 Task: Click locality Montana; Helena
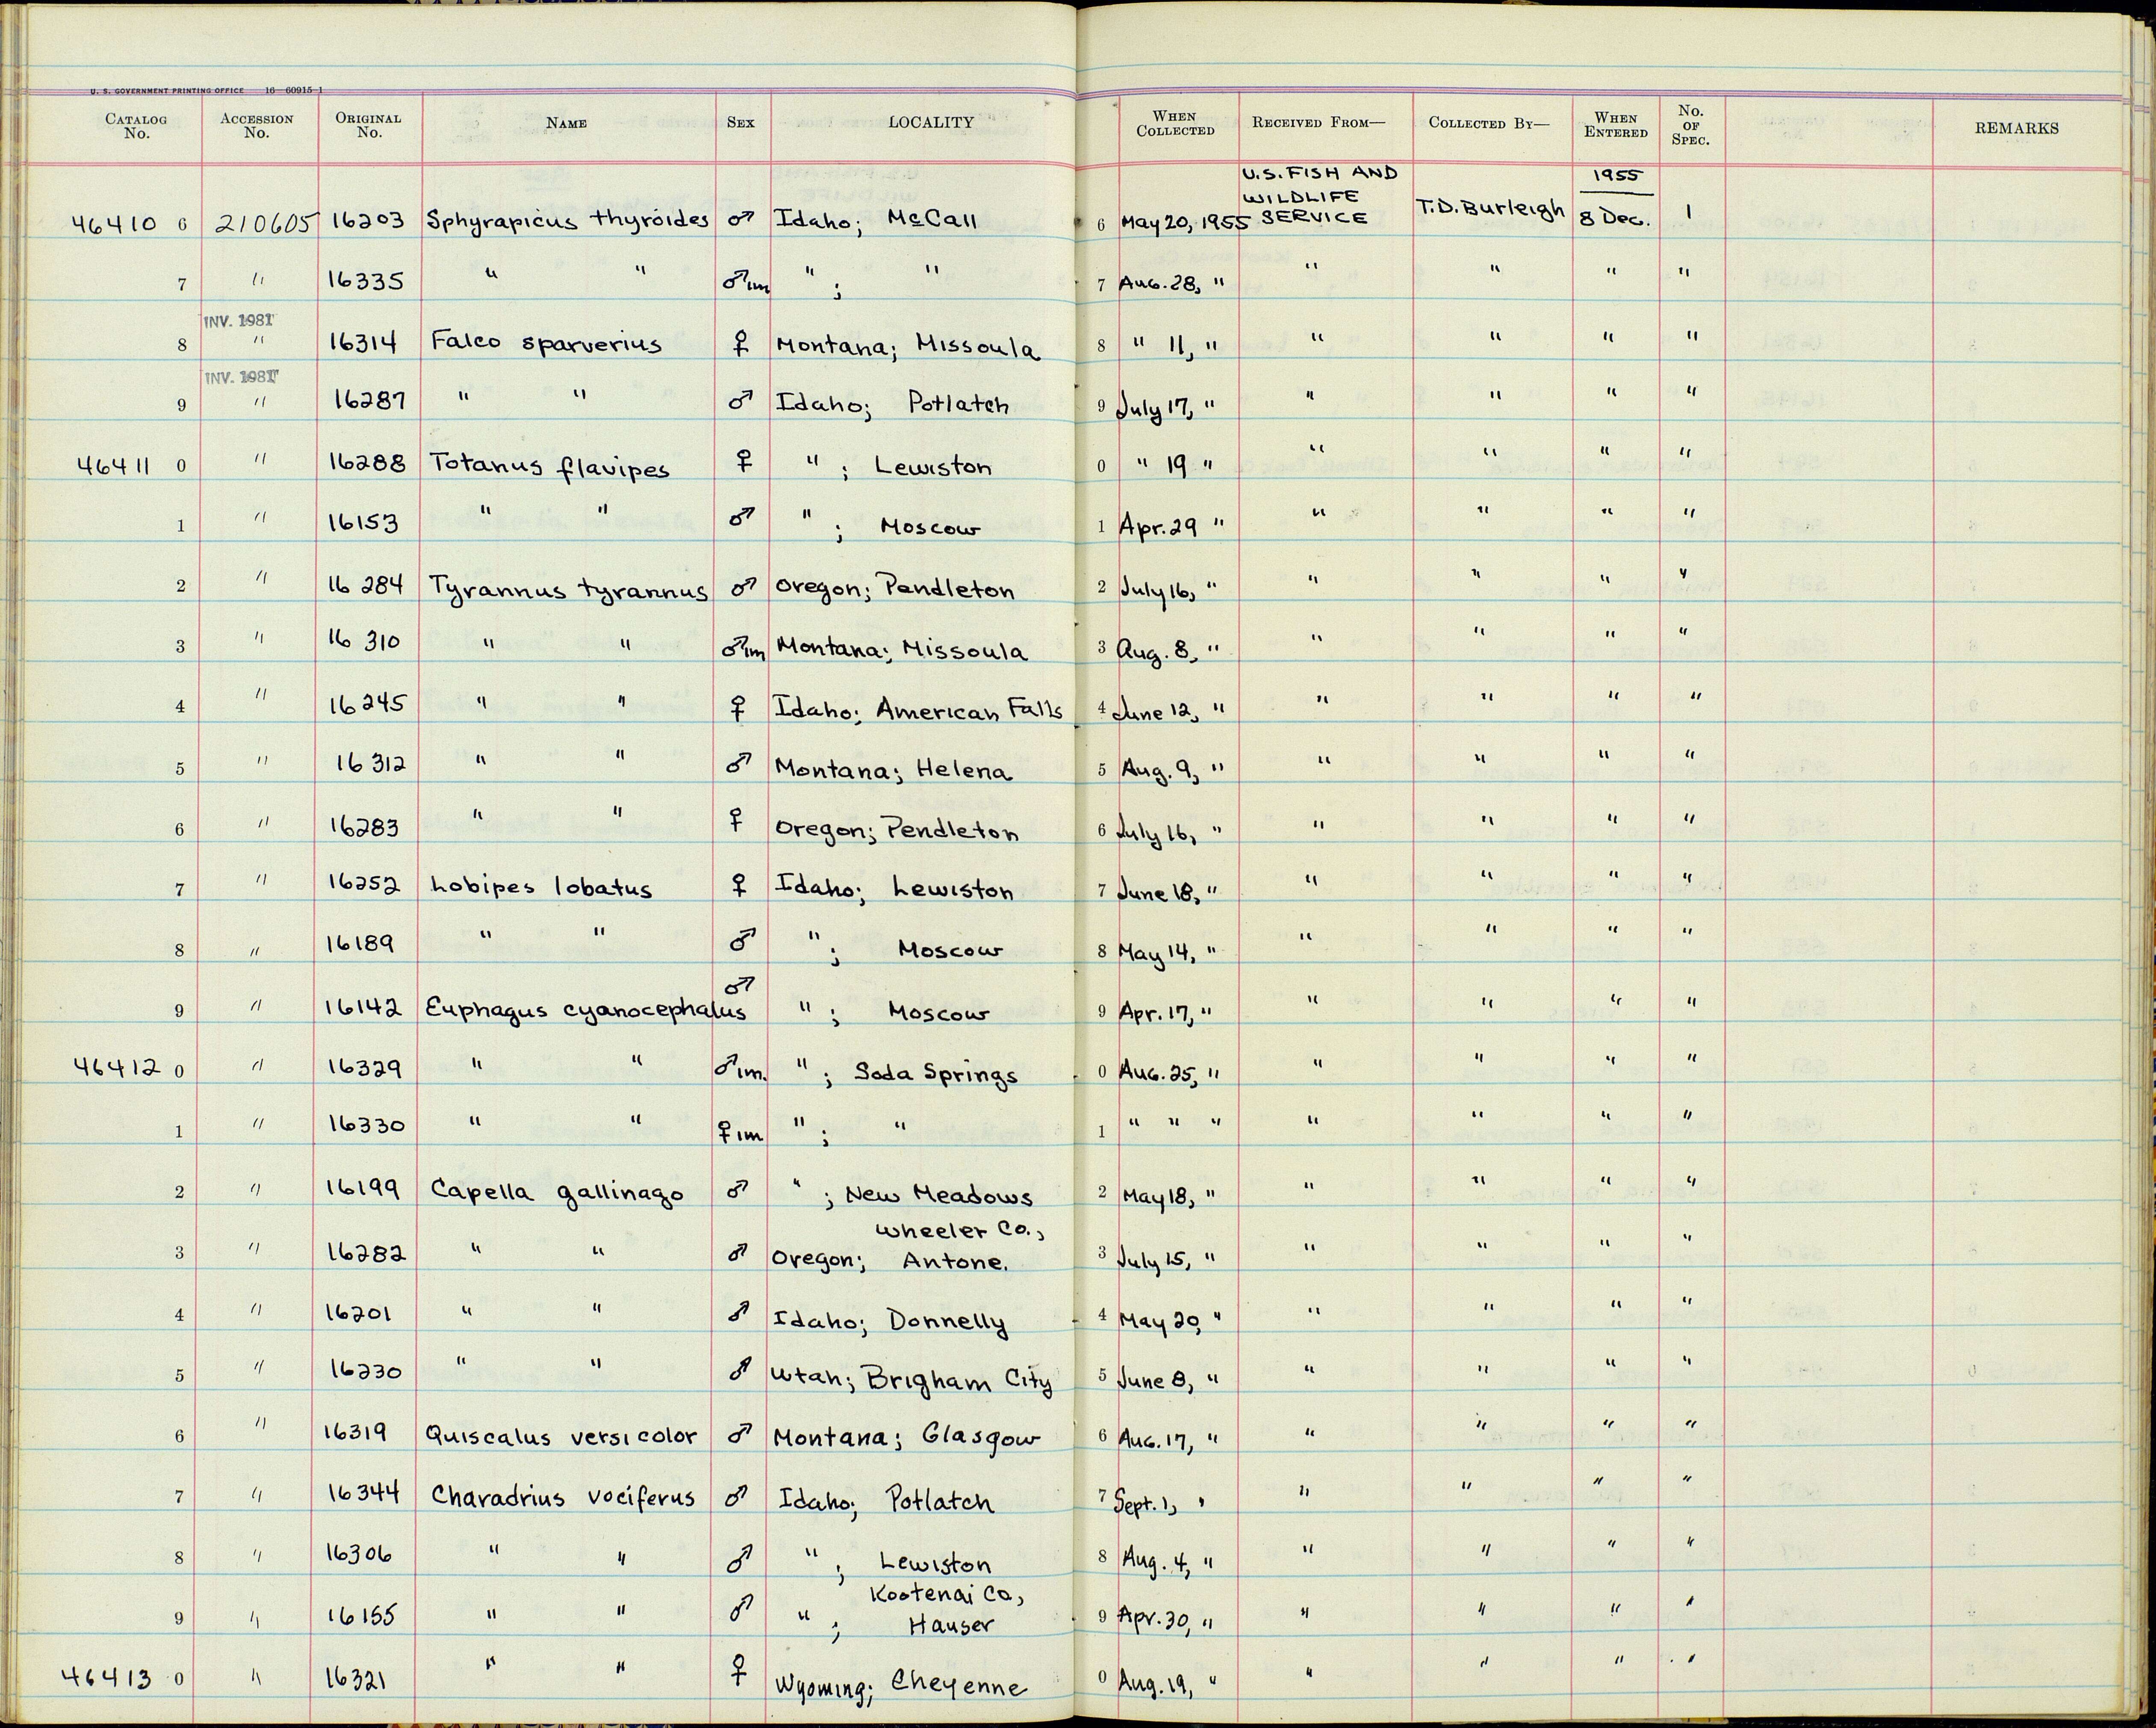(893, 770)
